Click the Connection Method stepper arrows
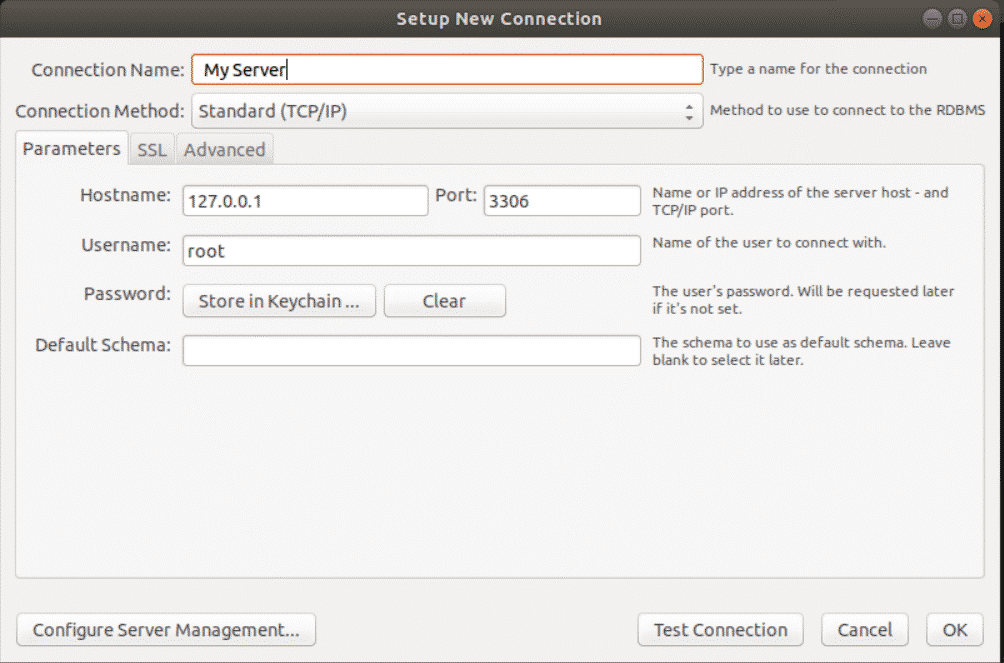 coord(691,111)
